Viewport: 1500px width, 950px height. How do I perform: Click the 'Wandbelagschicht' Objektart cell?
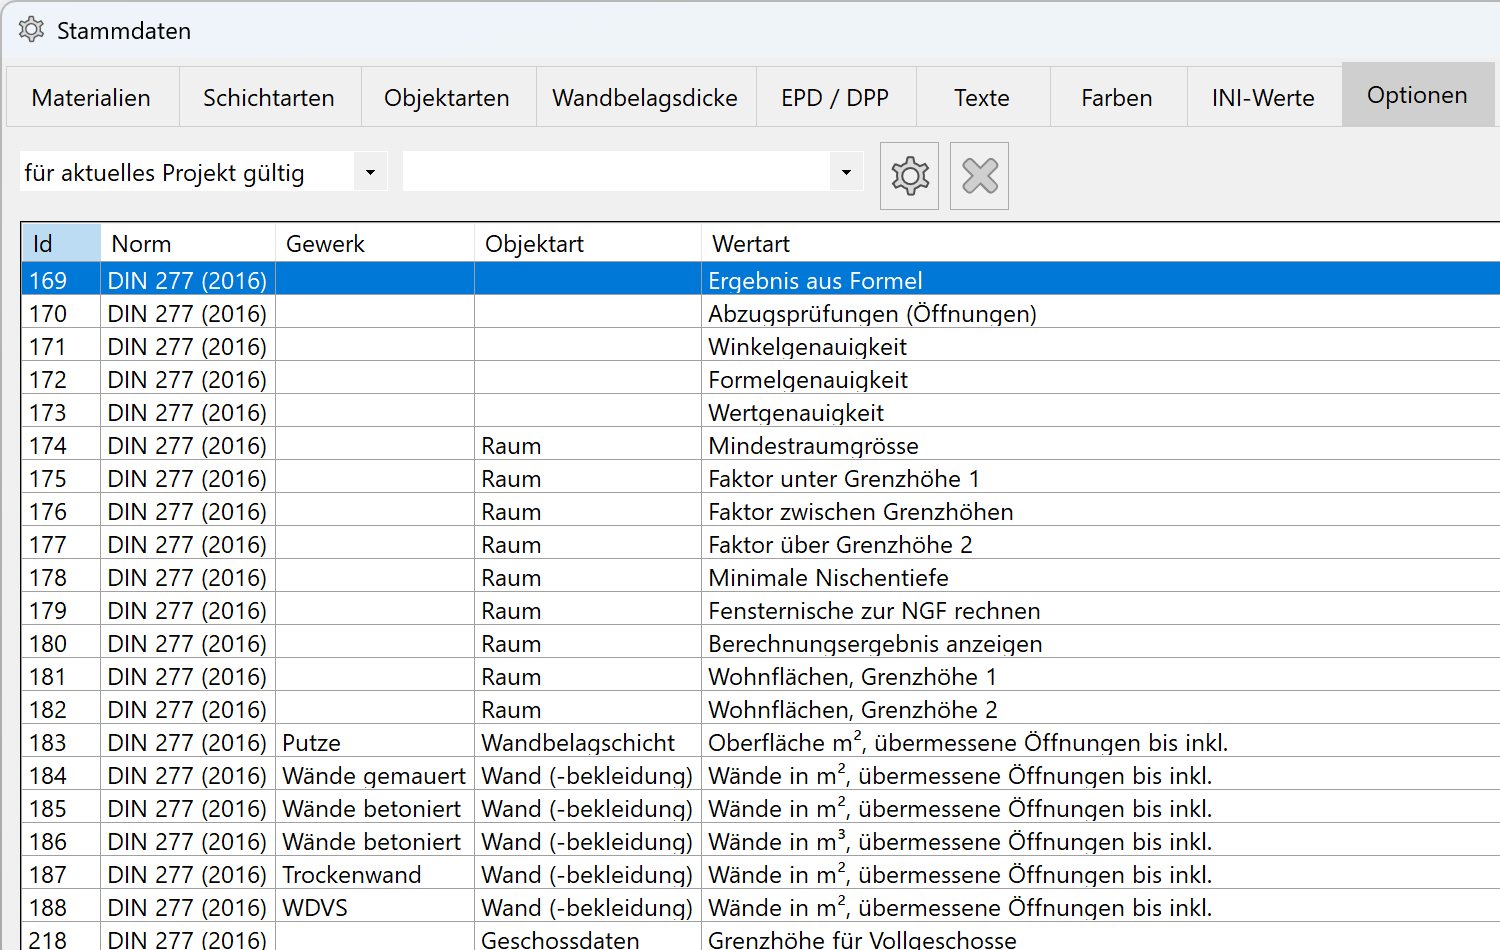pyautogui.click(x=588, y=742)
